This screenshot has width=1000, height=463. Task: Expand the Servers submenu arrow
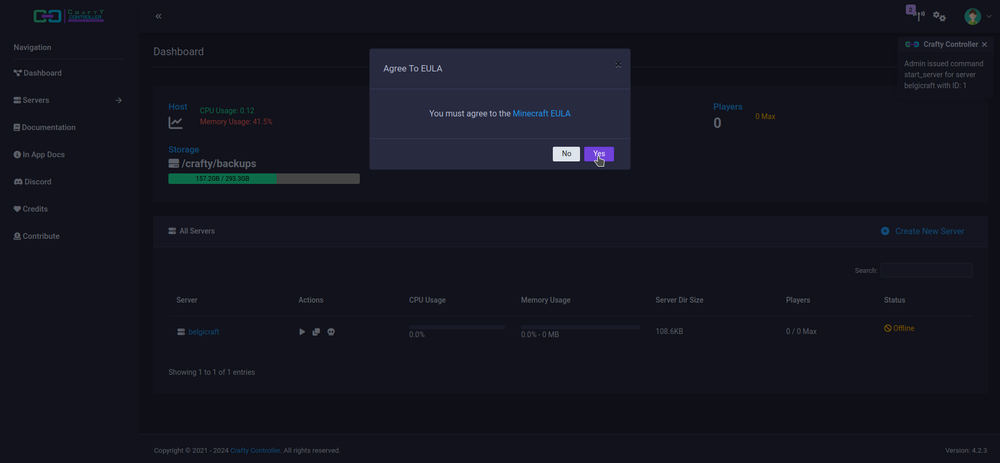coord(119,100)
